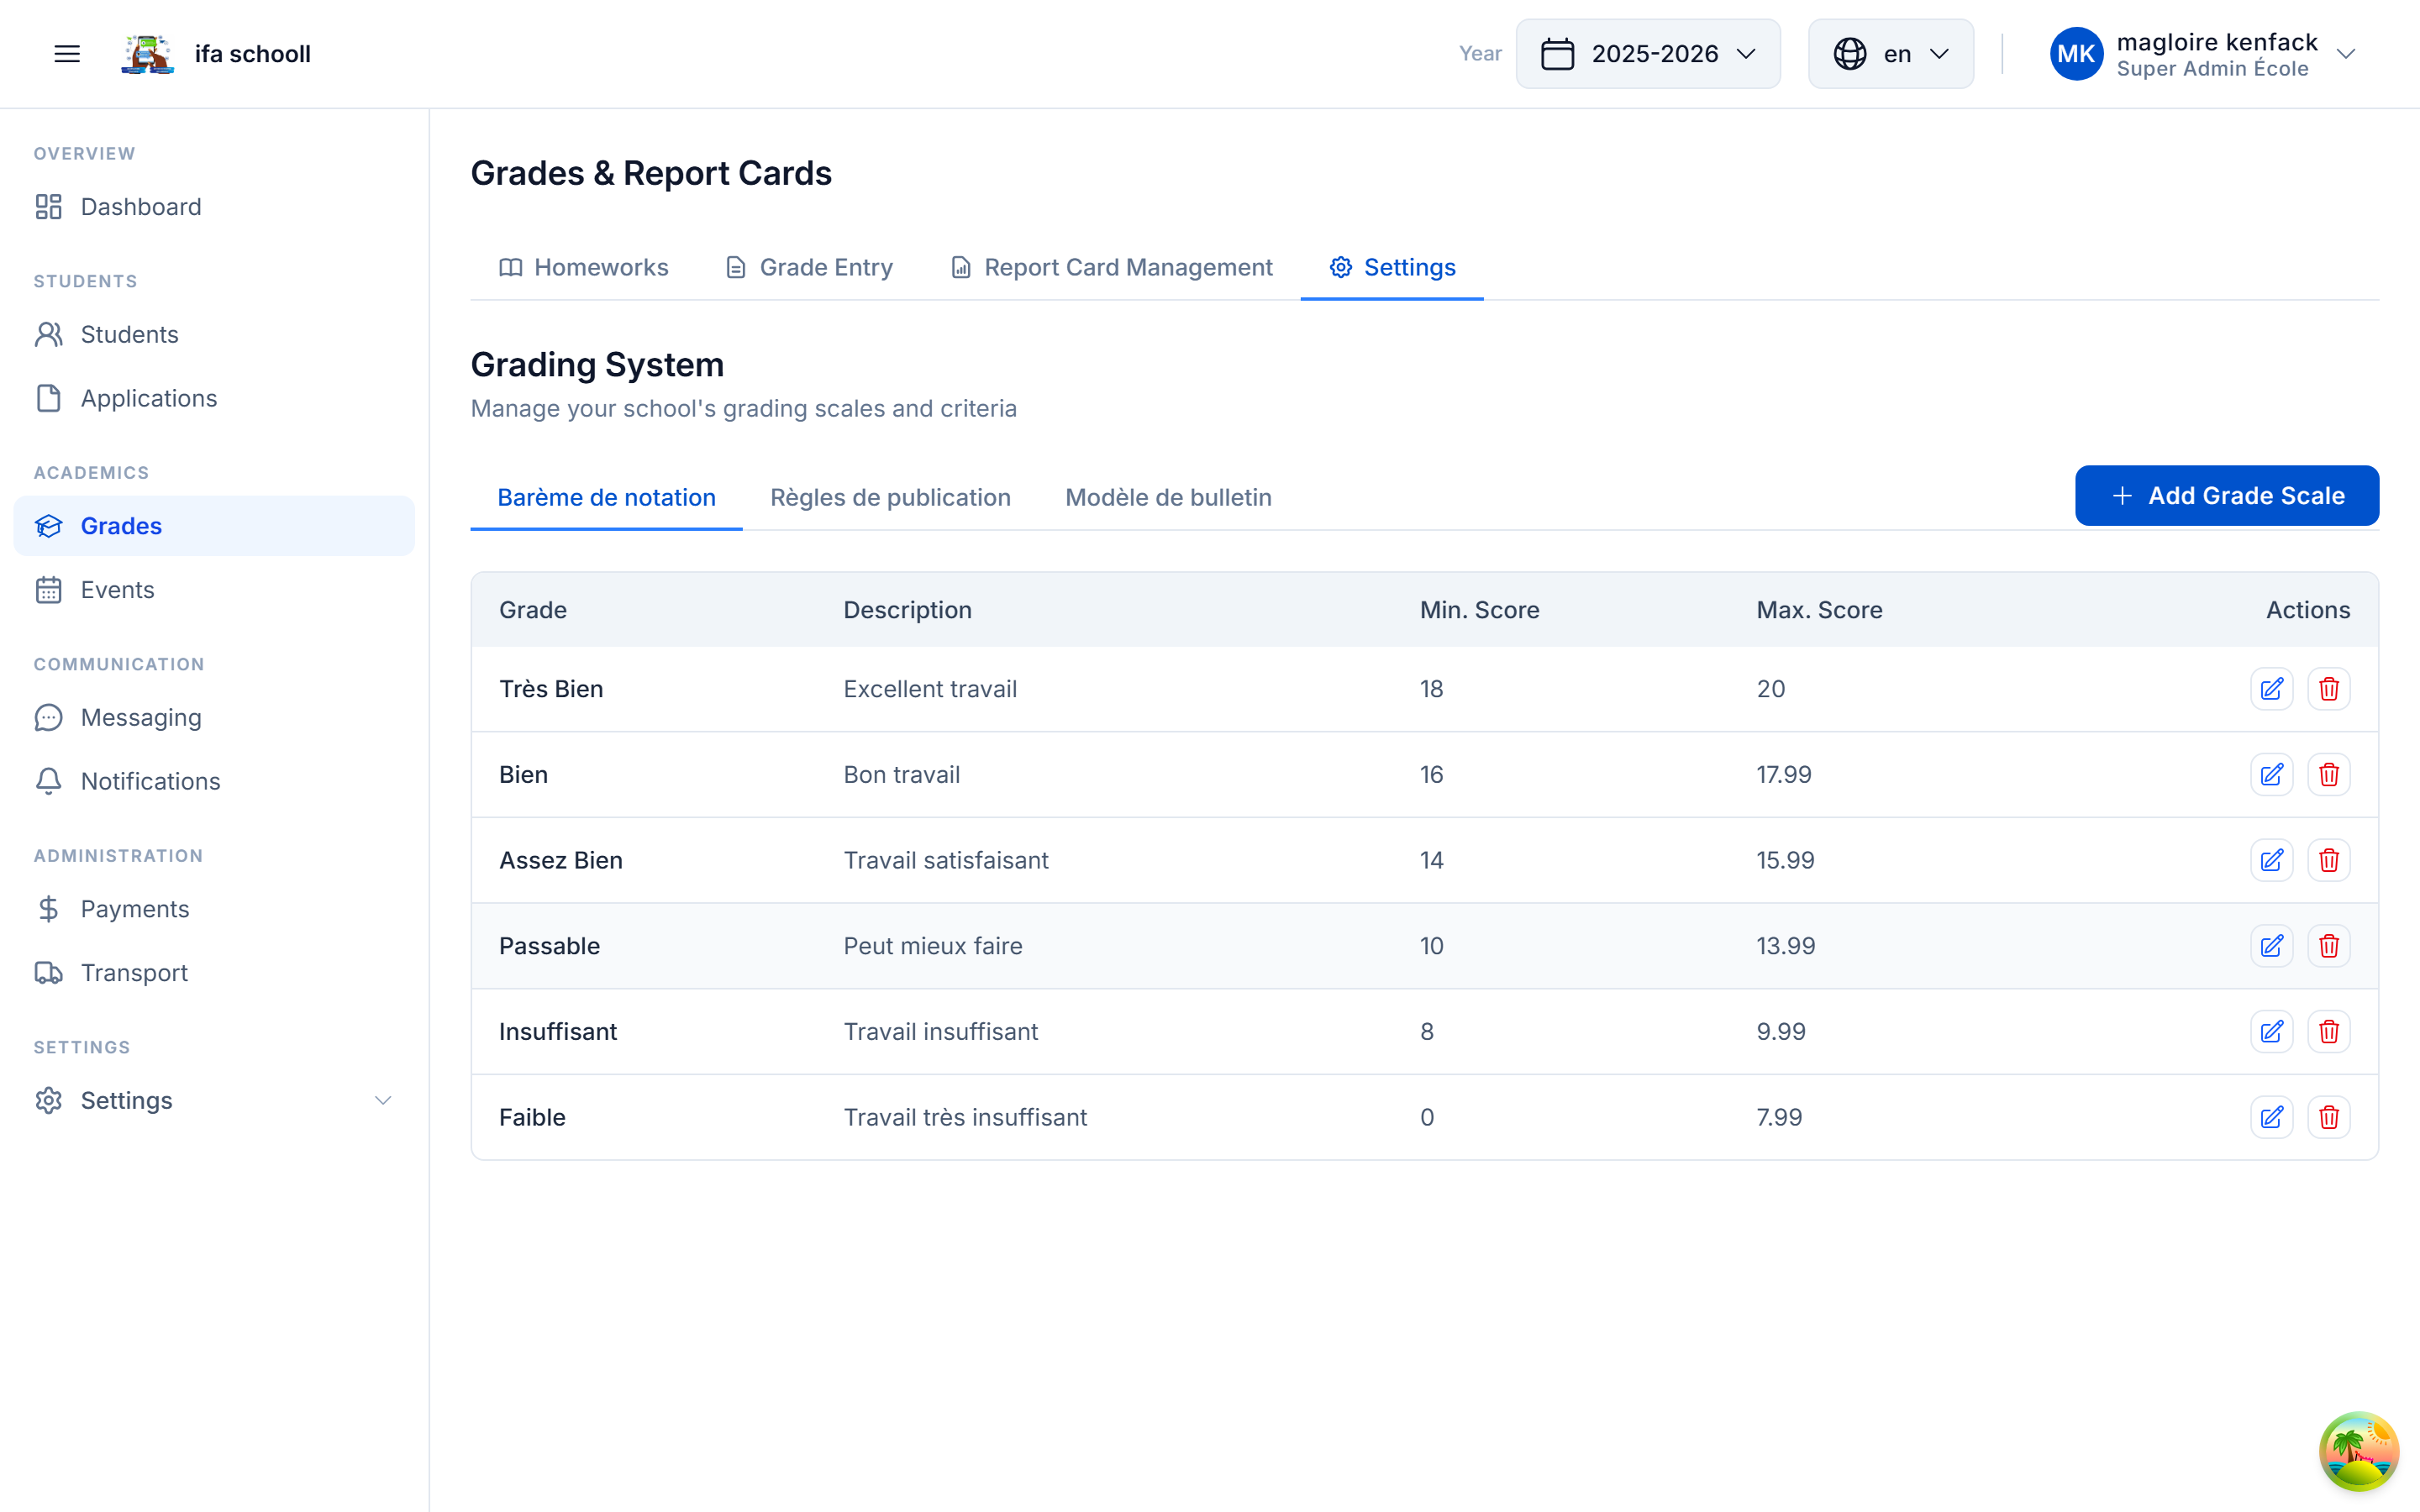Open Messaging from the sidebar
The width and height of the screenshot is (2420, 1512).
point(141,717)
